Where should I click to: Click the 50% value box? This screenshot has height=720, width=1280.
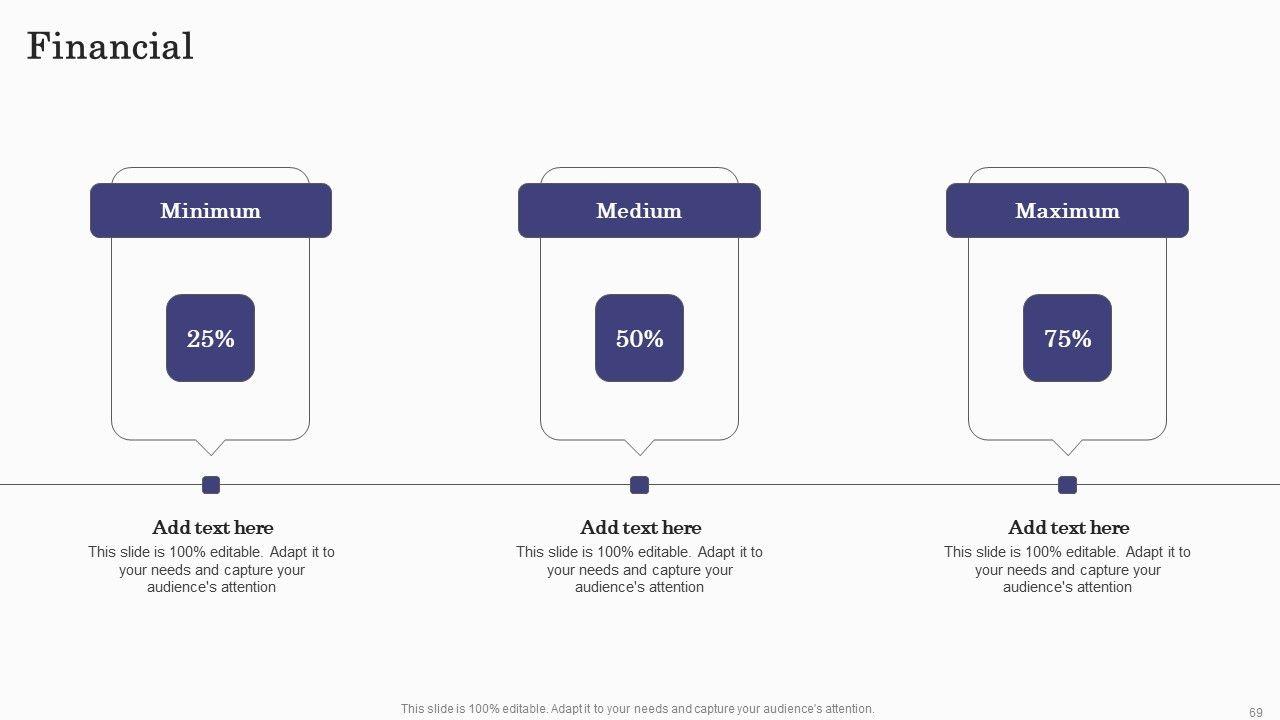pyautogui.click(x=639, y=338)
